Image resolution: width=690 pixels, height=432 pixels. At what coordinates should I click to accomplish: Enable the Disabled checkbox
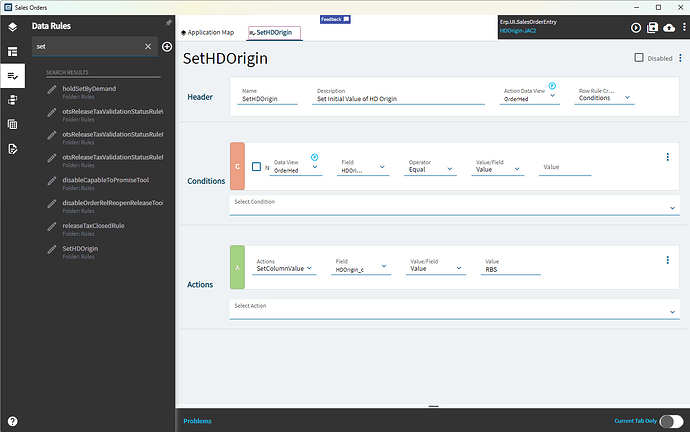(x=639, y=58)
